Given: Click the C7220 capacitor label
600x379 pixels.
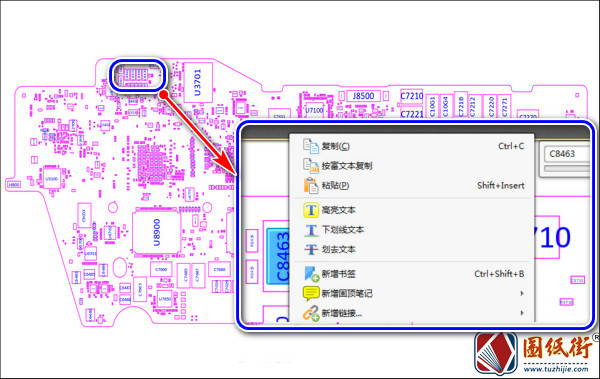Looking at the screenshot, I should point(491,106).
